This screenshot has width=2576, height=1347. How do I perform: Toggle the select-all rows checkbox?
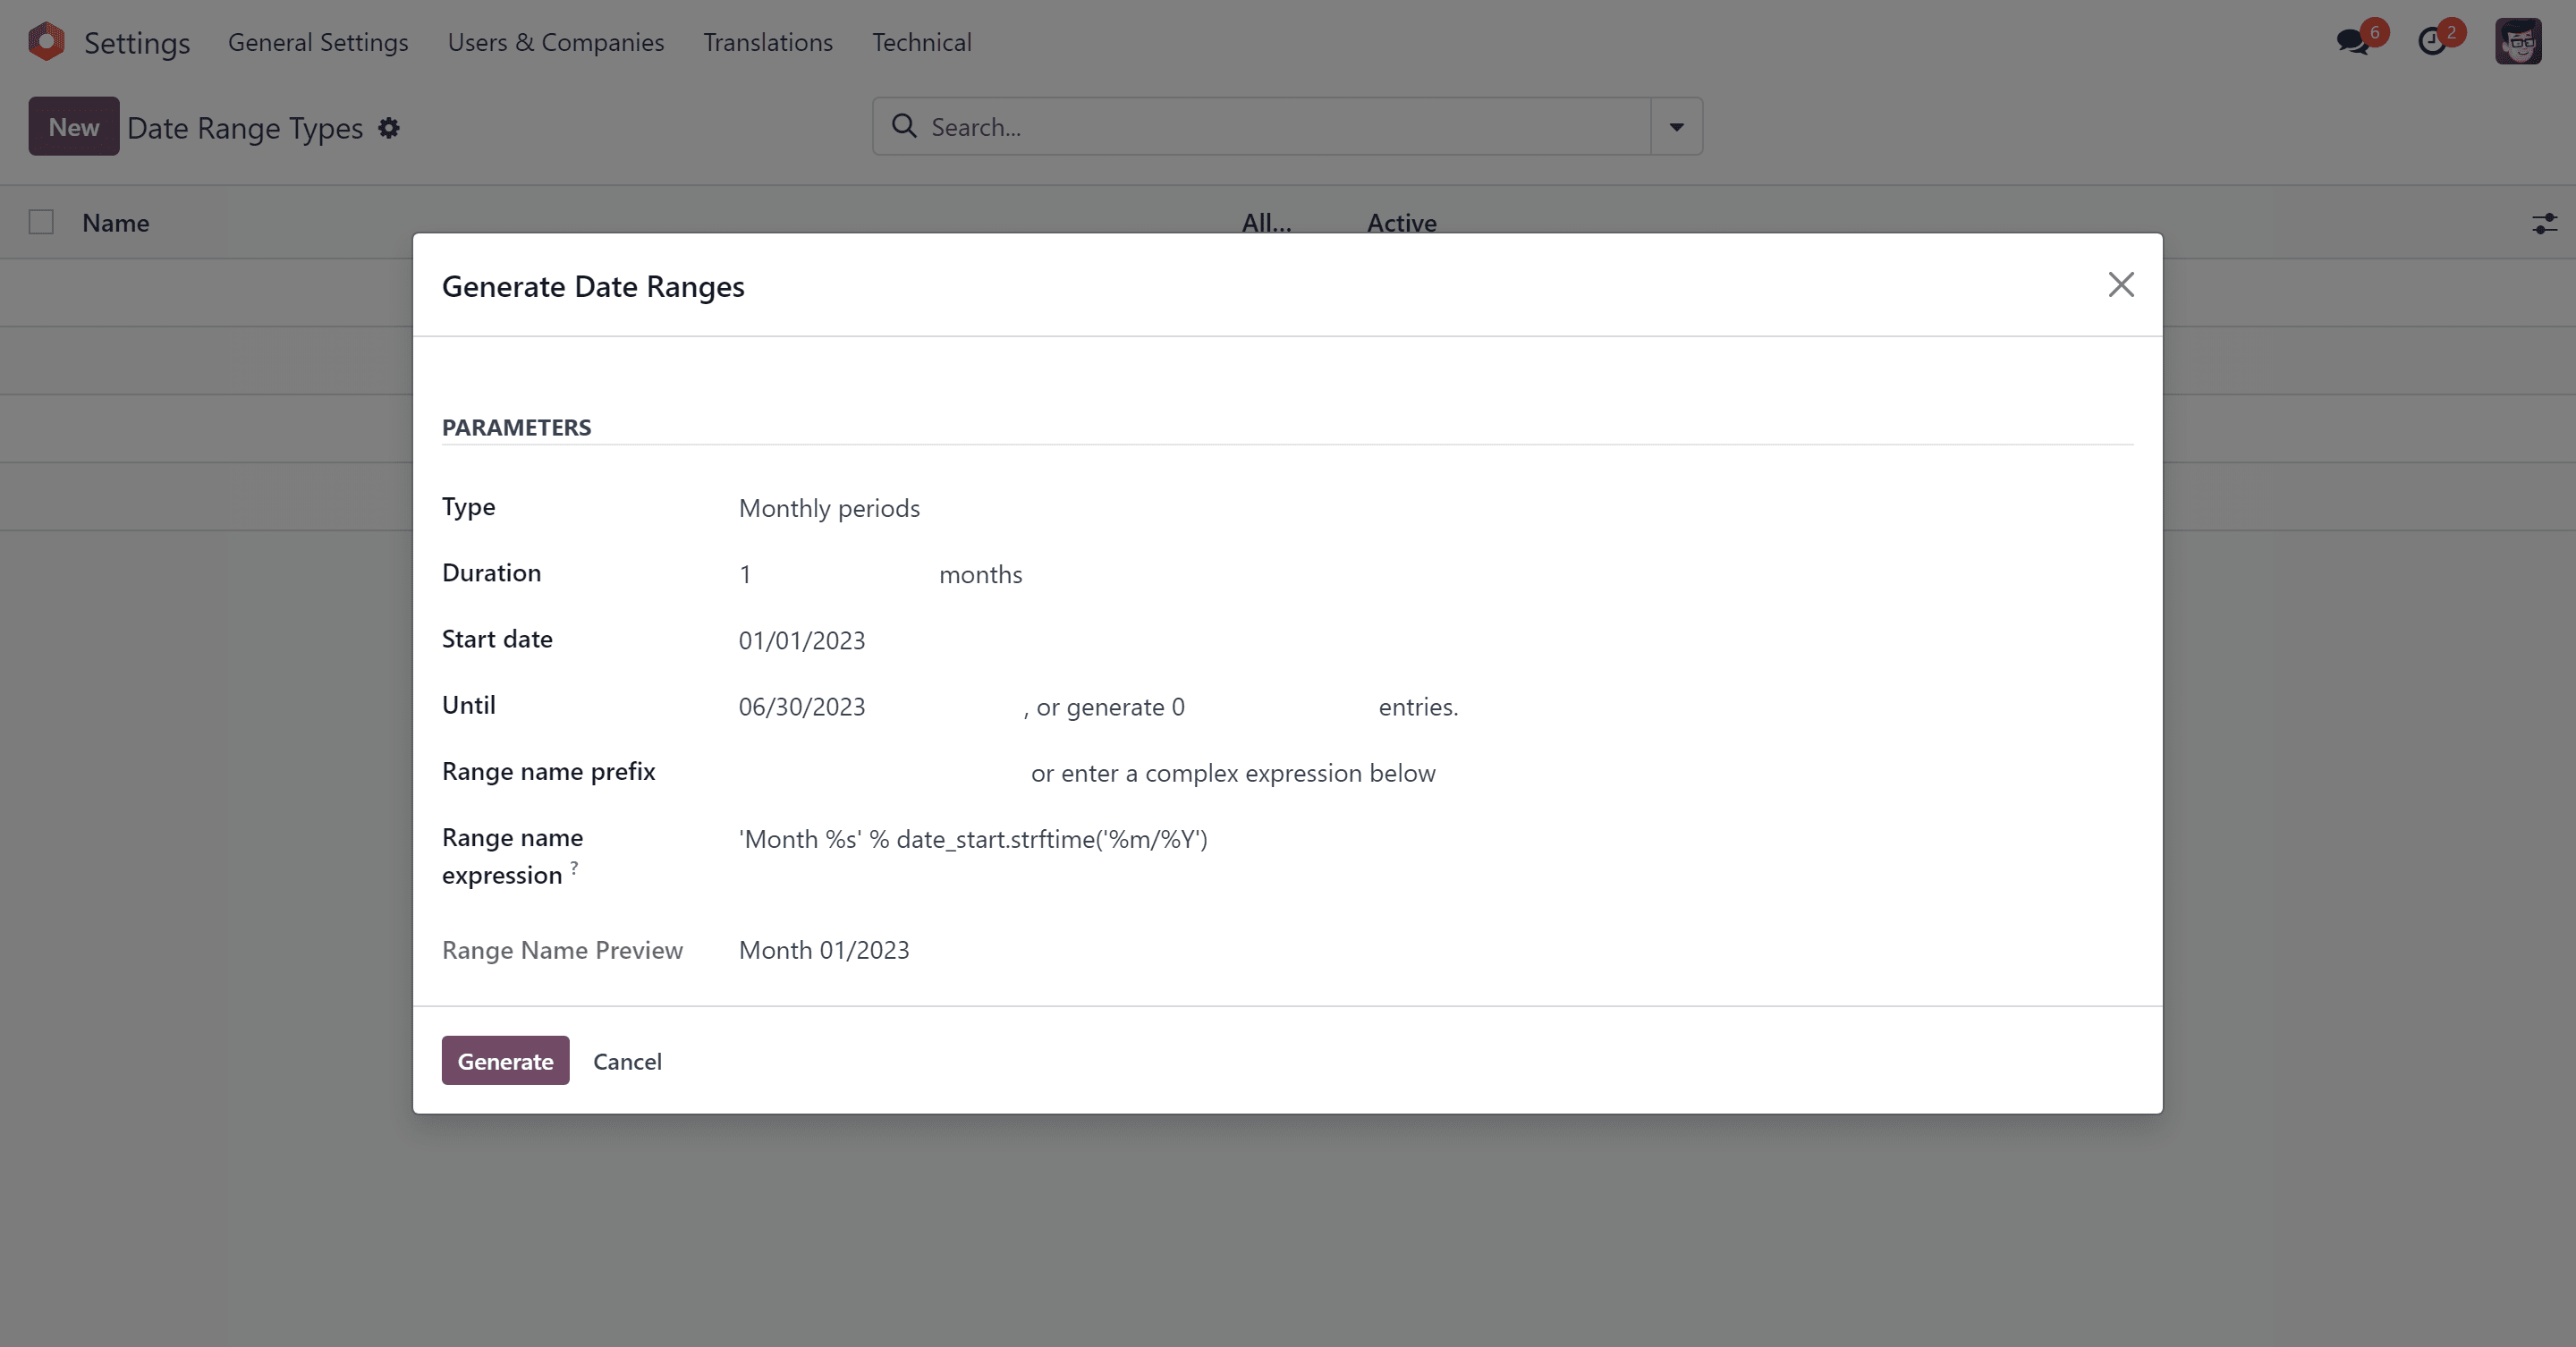pos(41,222)
